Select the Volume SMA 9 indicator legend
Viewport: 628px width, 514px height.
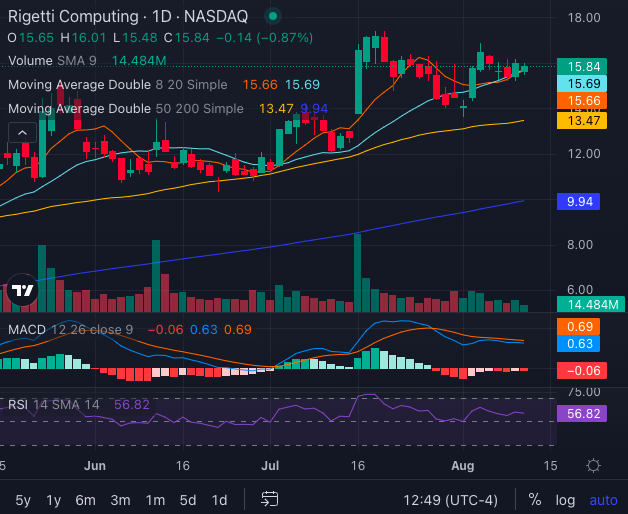52,60
